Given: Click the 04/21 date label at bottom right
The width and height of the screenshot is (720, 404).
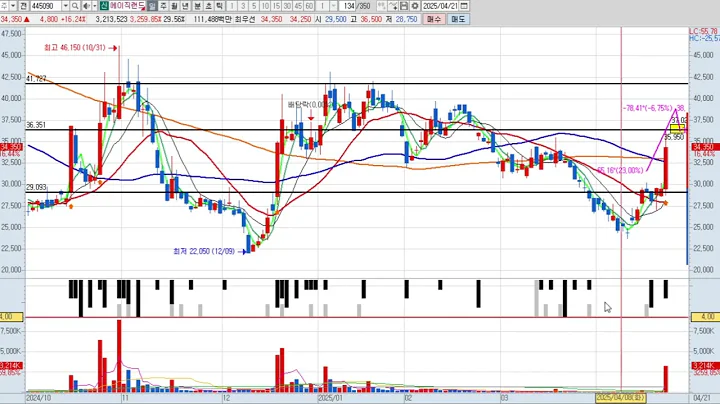Looking at the screenshot, I should click(702, 398).
